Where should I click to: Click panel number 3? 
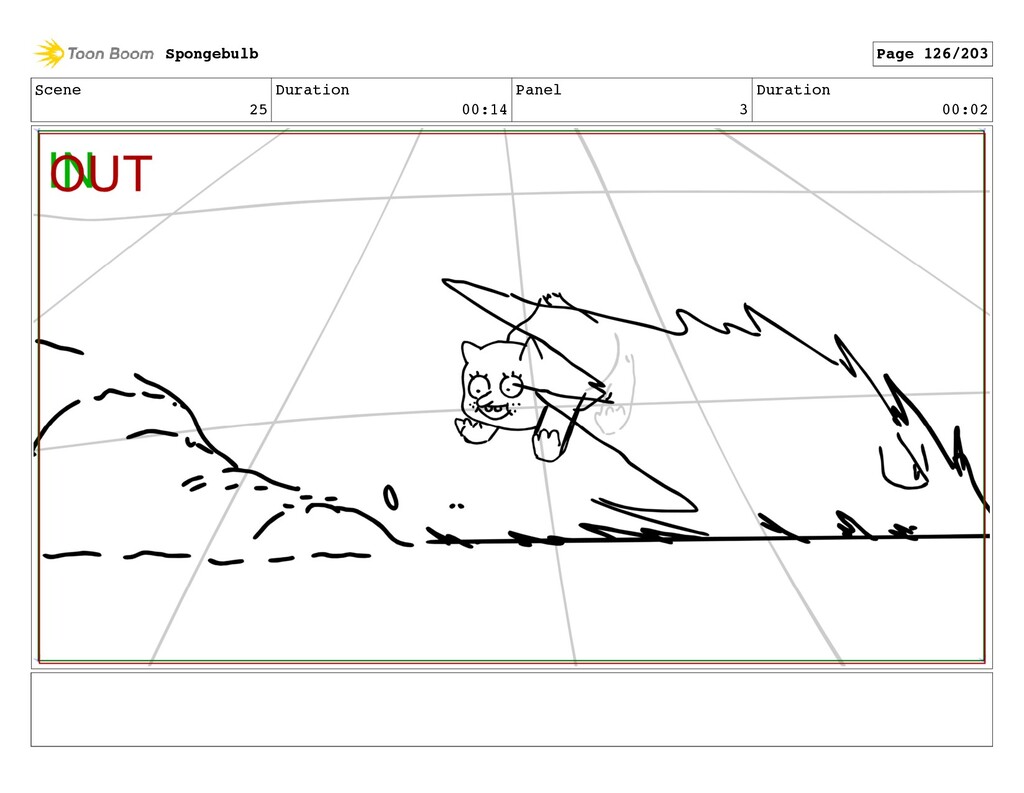[743, 110]
